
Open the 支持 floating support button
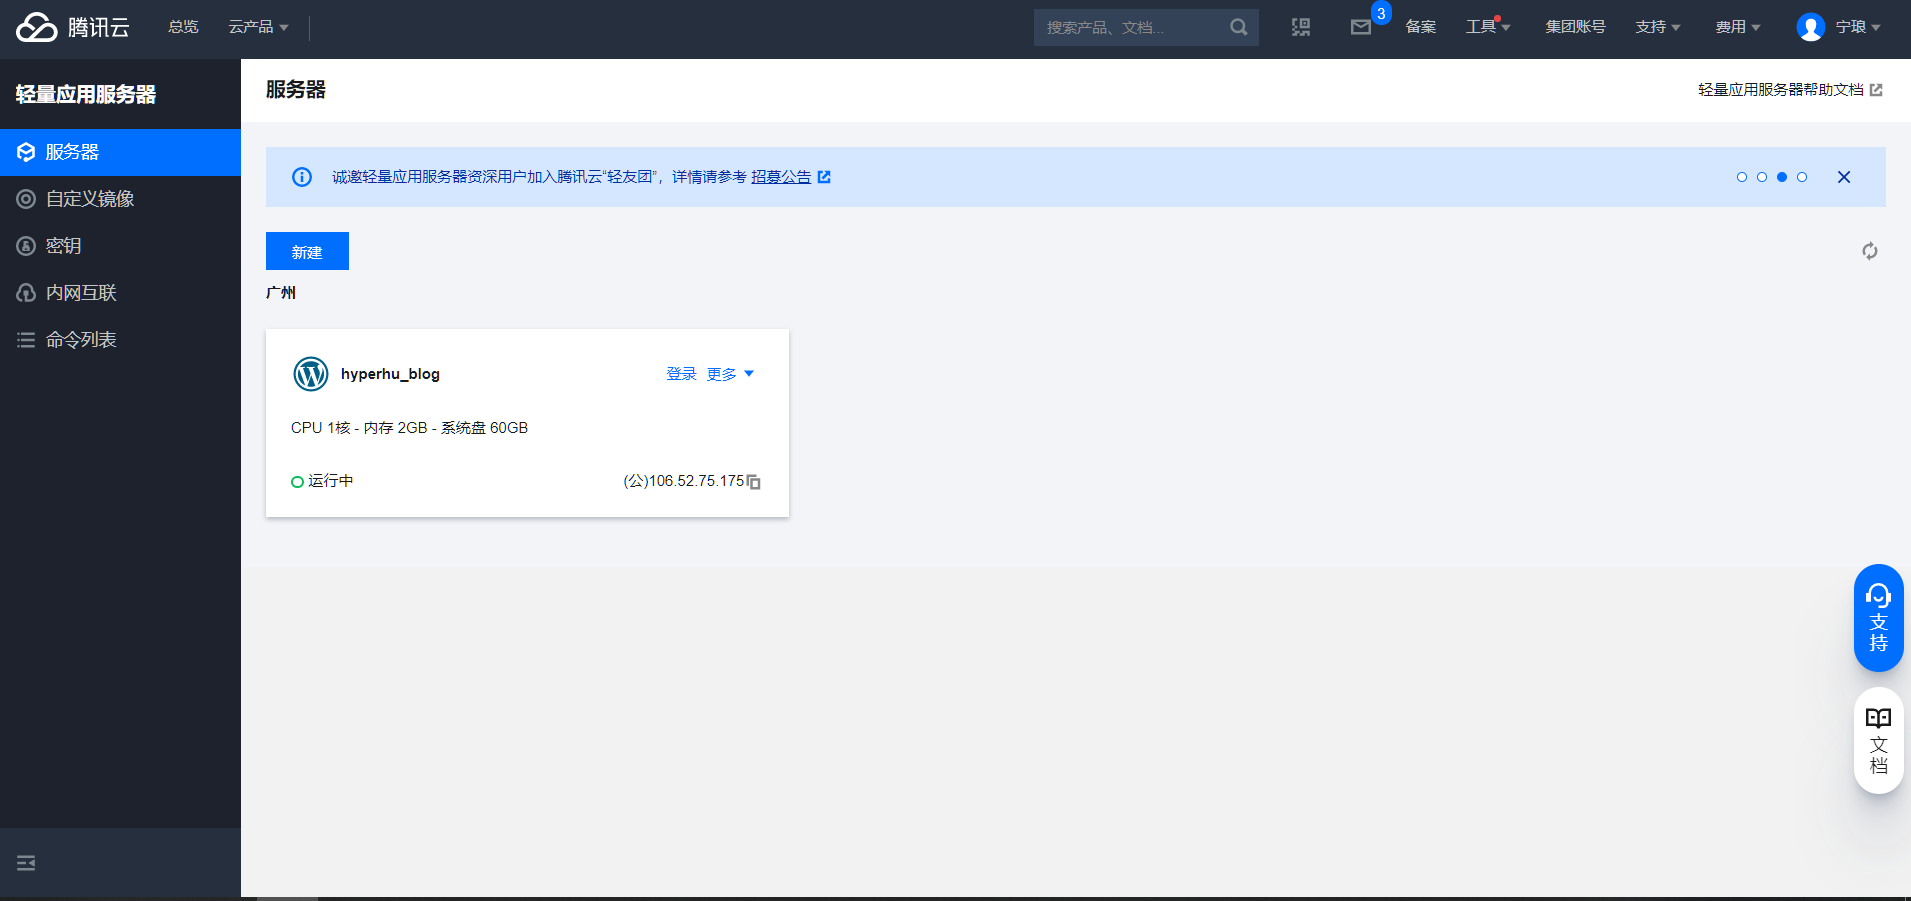tap(1879, 618)
